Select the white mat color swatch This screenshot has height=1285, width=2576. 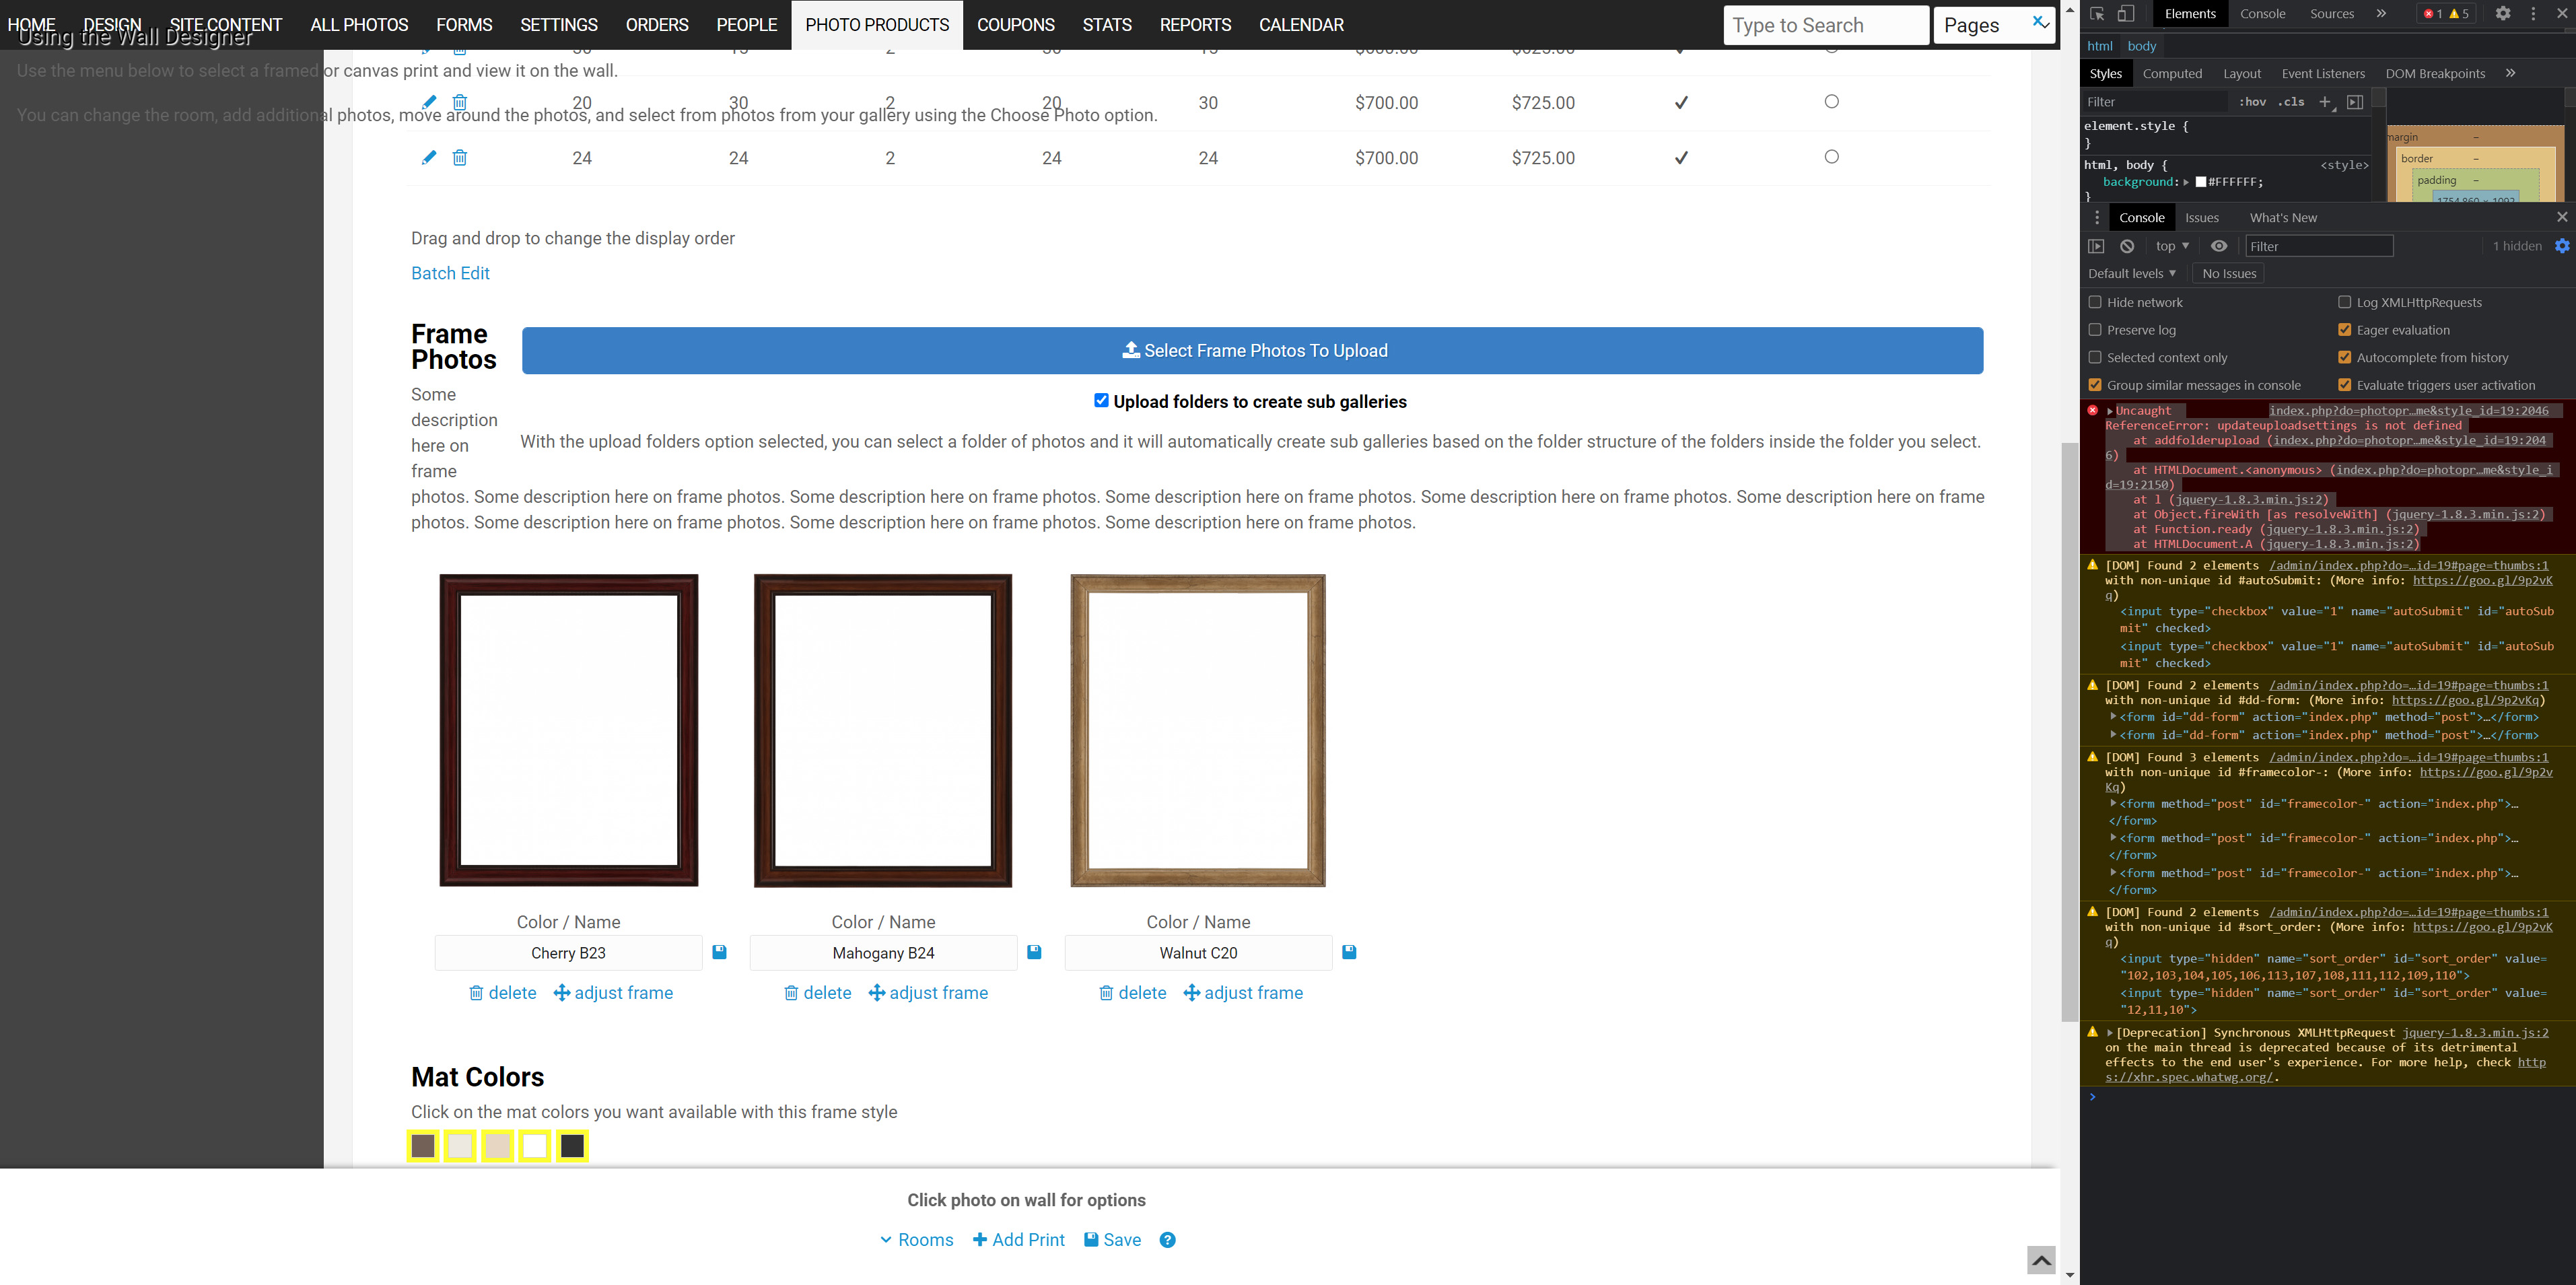point(535,1146)
